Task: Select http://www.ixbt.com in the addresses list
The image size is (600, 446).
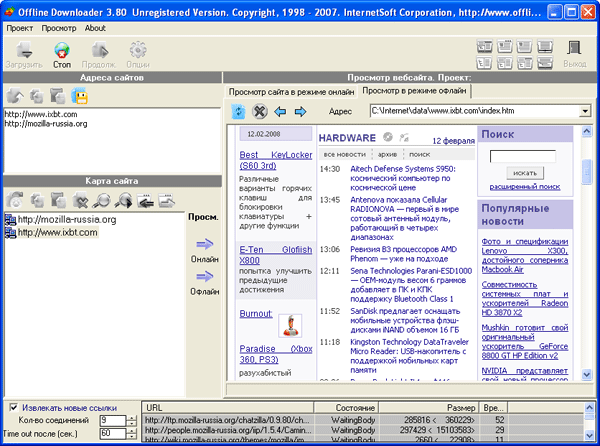Action: coord(41,114)
